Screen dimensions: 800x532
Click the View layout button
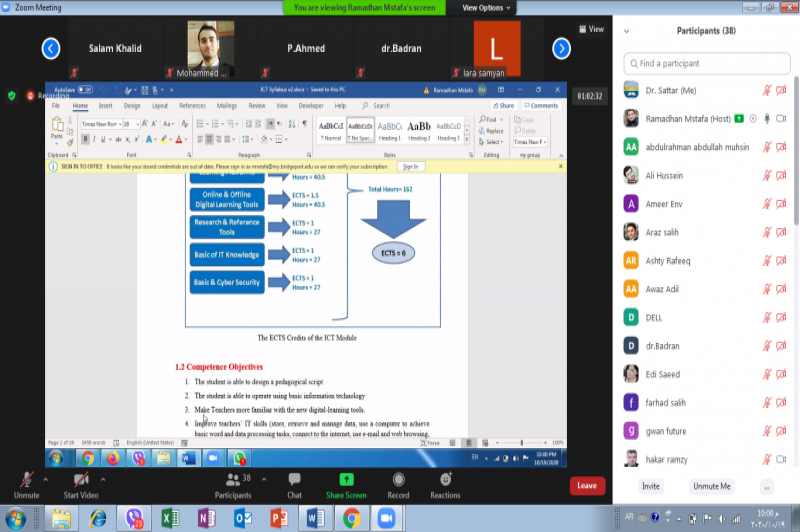pos(591,29)
